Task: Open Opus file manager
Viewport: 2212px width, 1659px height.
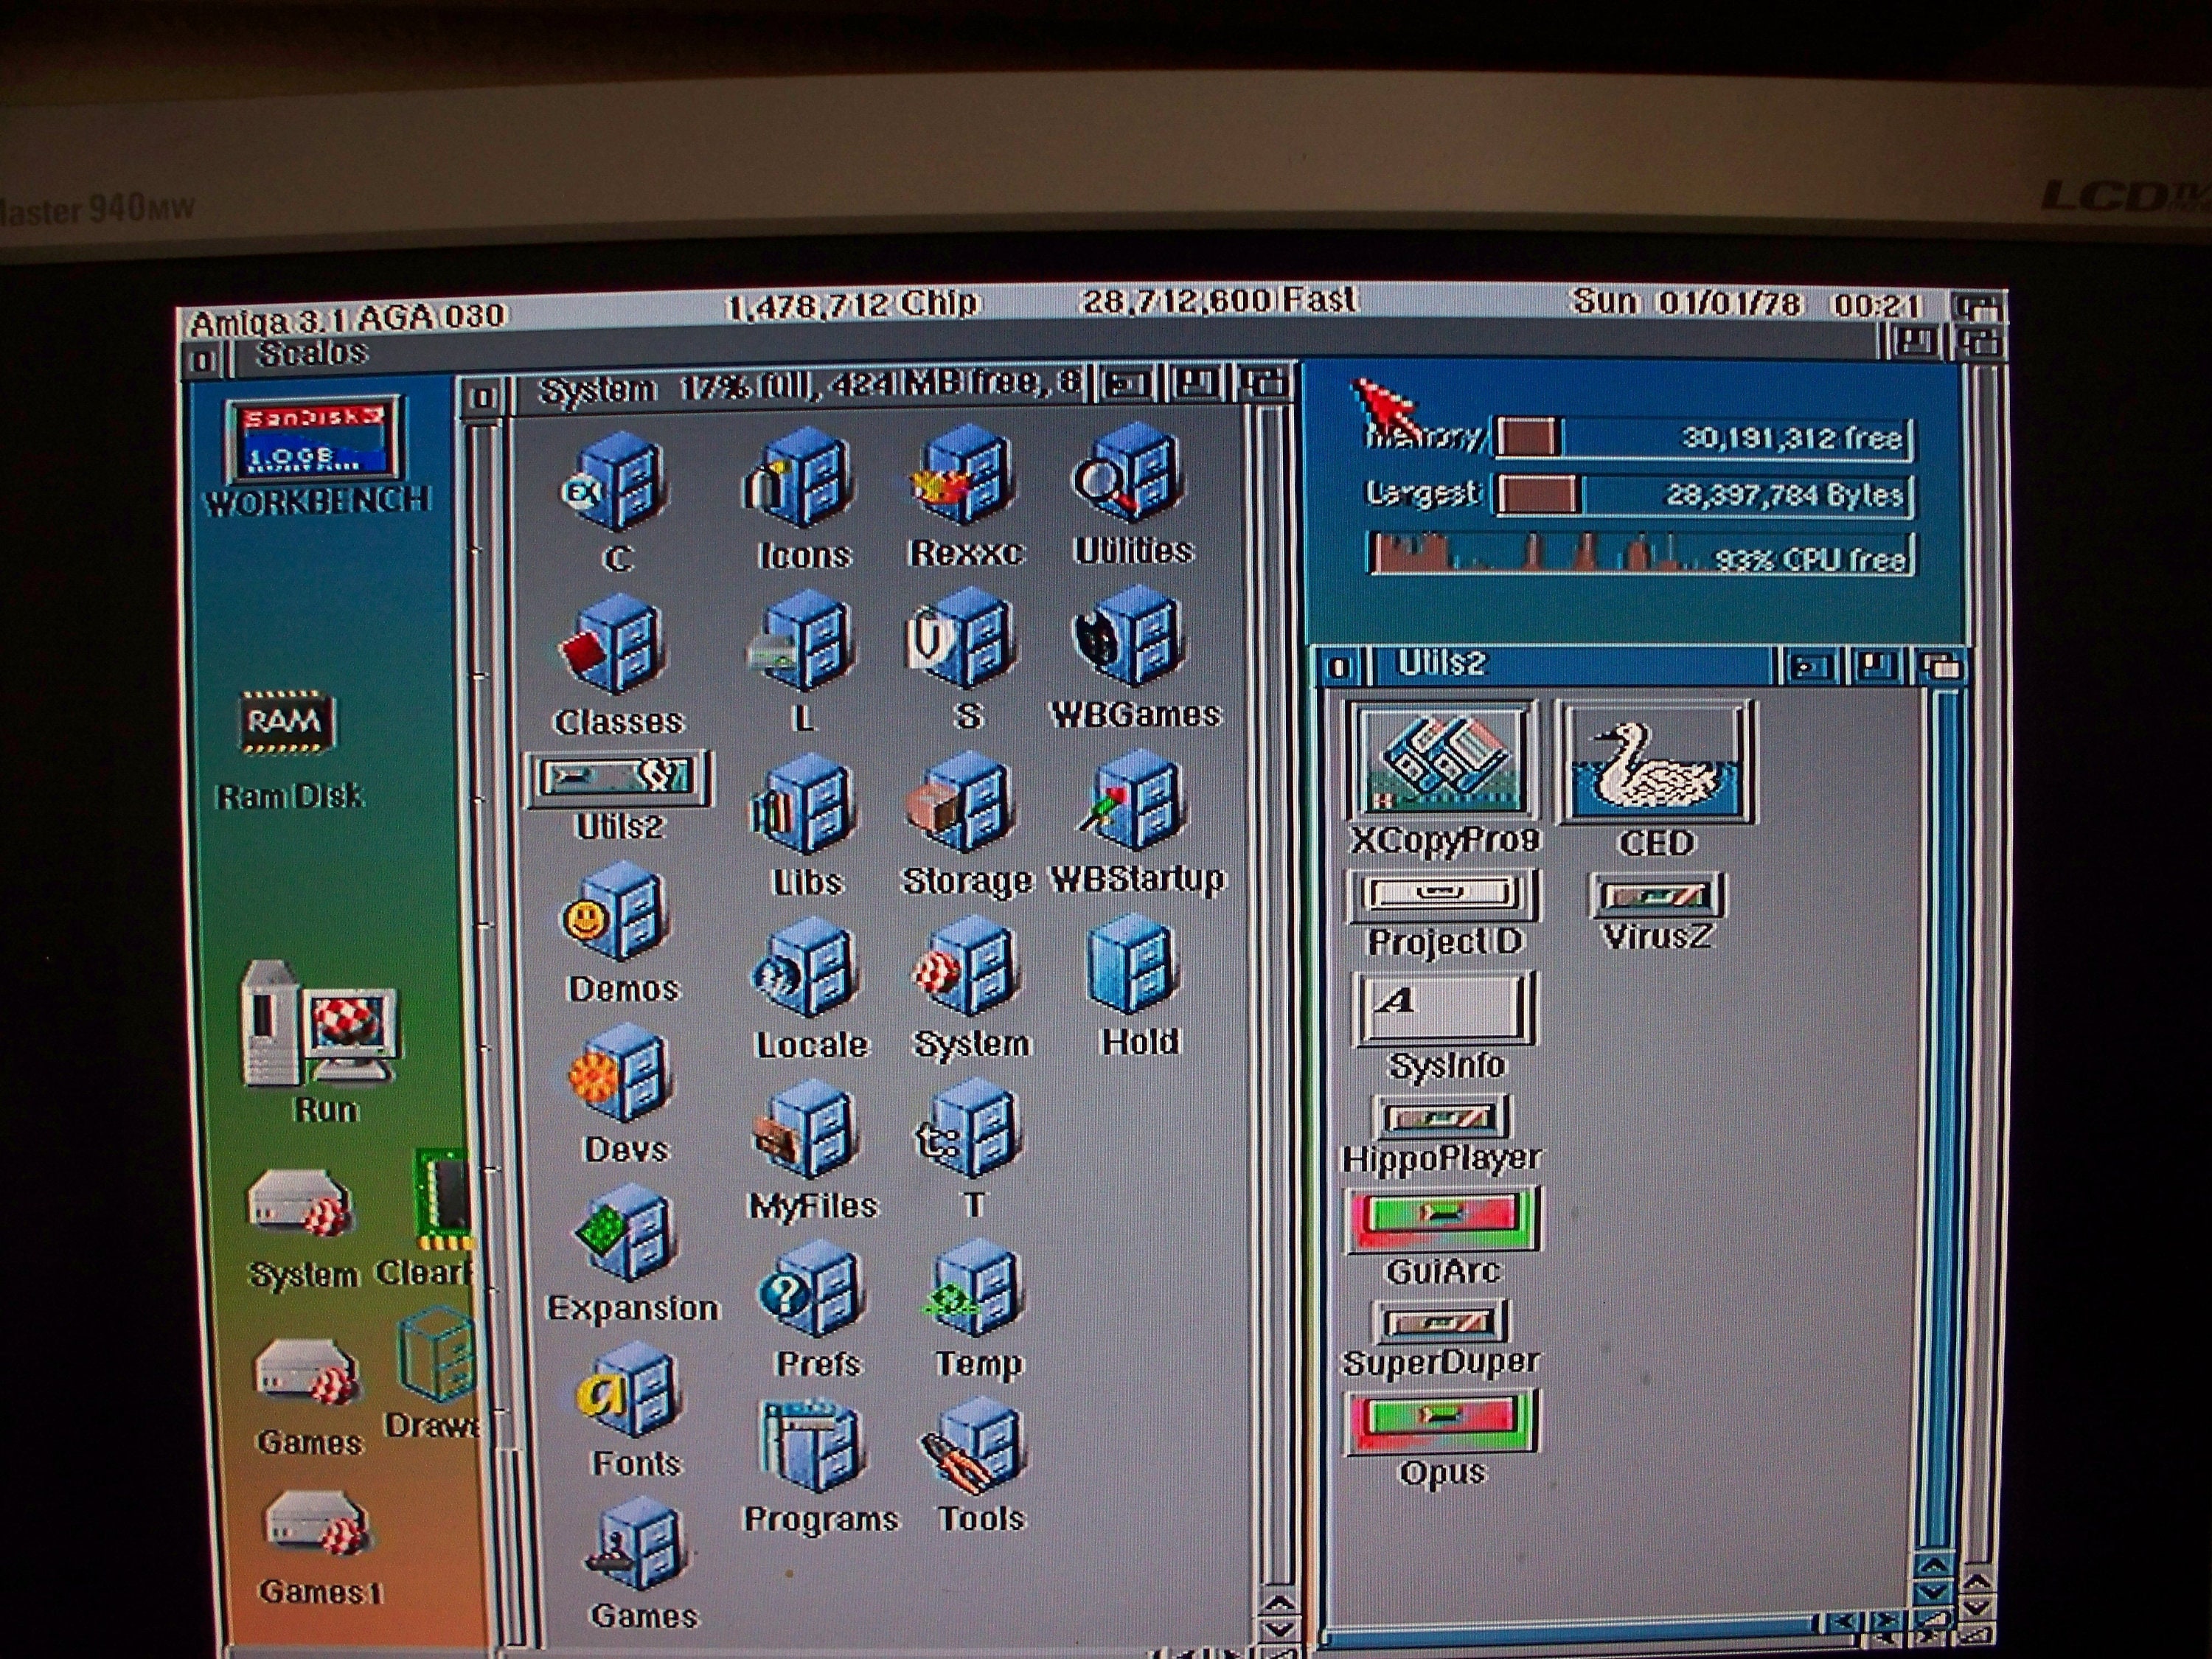Action: click(1443, 1417)
